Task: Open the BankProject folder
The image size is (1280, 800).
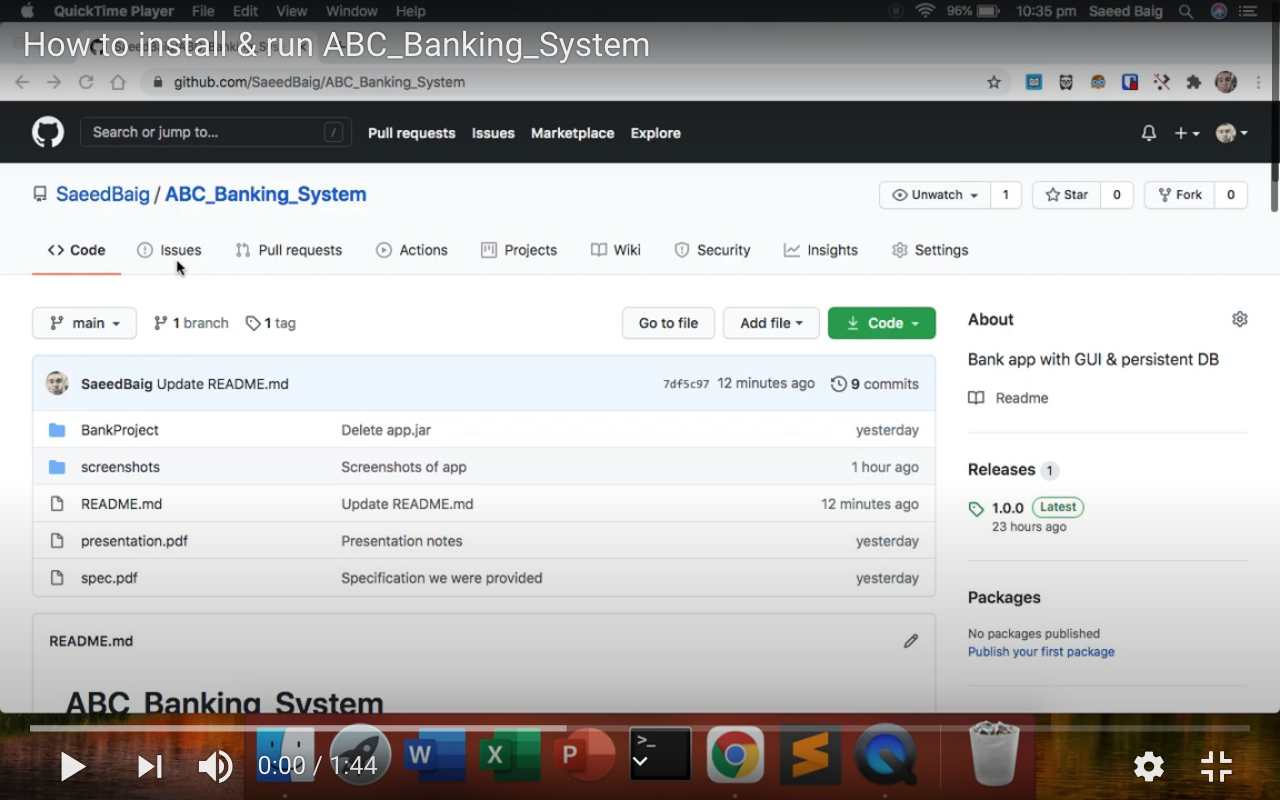Action: click(120, 430)
